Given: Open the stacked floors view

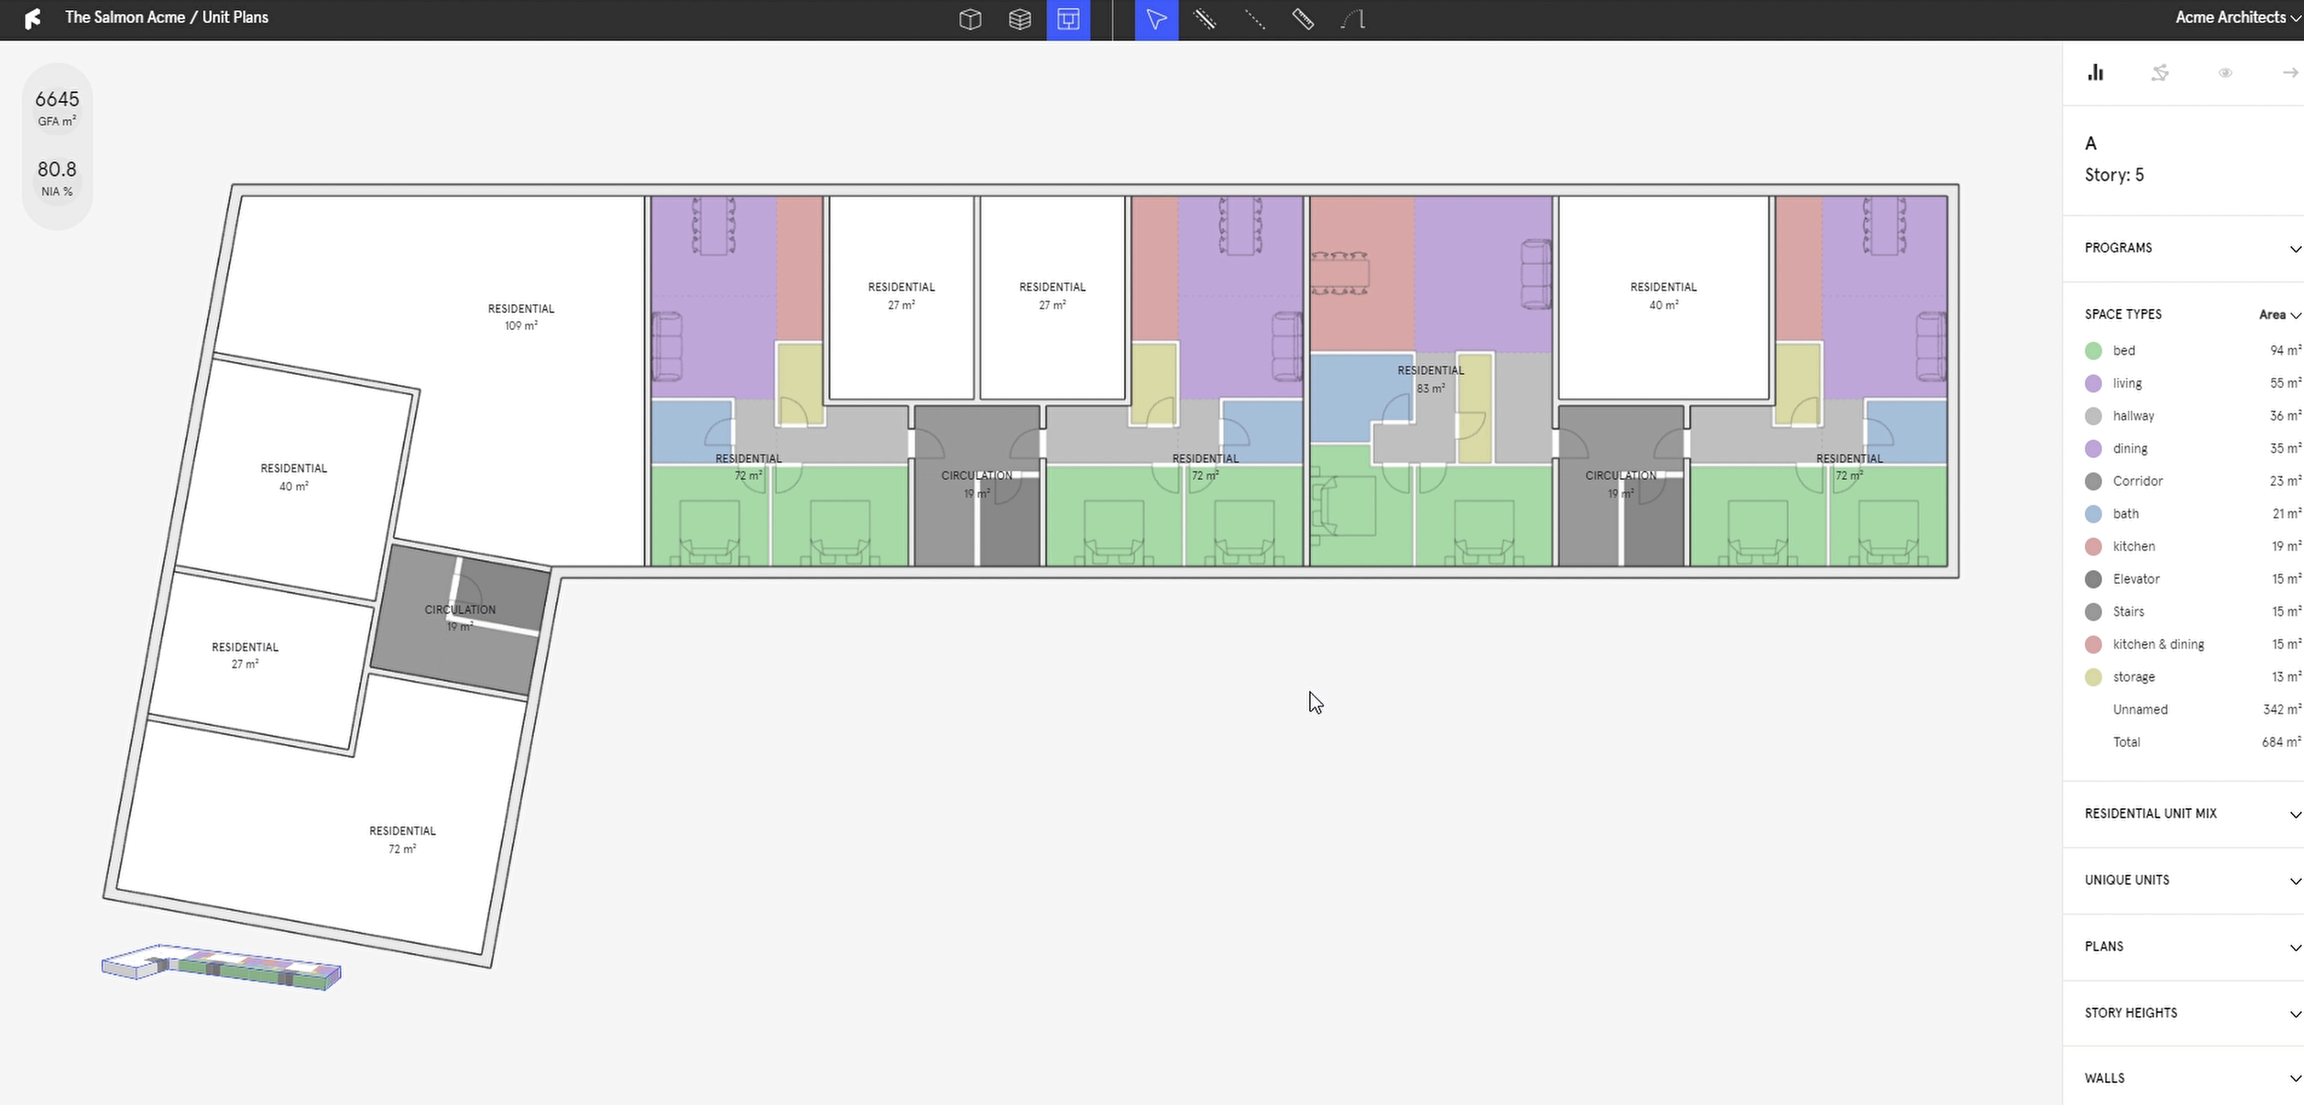Looking at the screenshot, I should [1019, 19].
